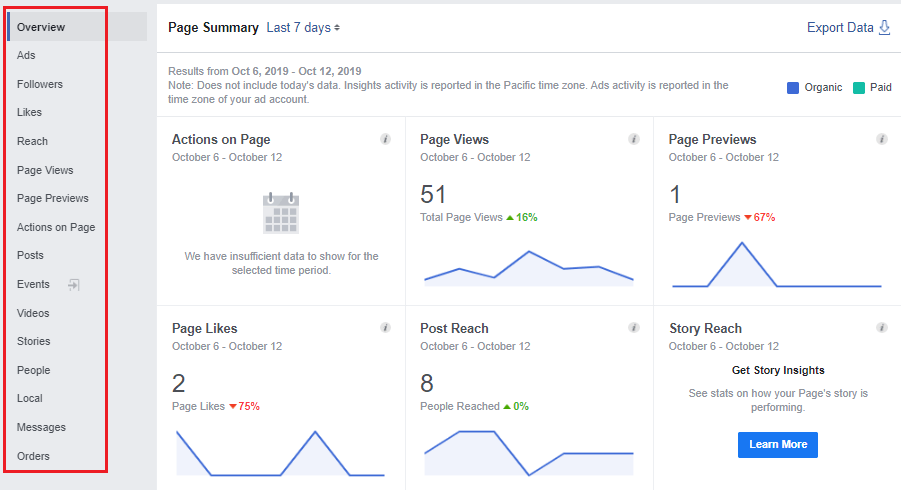
Task: Open Followers in the sidebar
Action: click(40, 84)
